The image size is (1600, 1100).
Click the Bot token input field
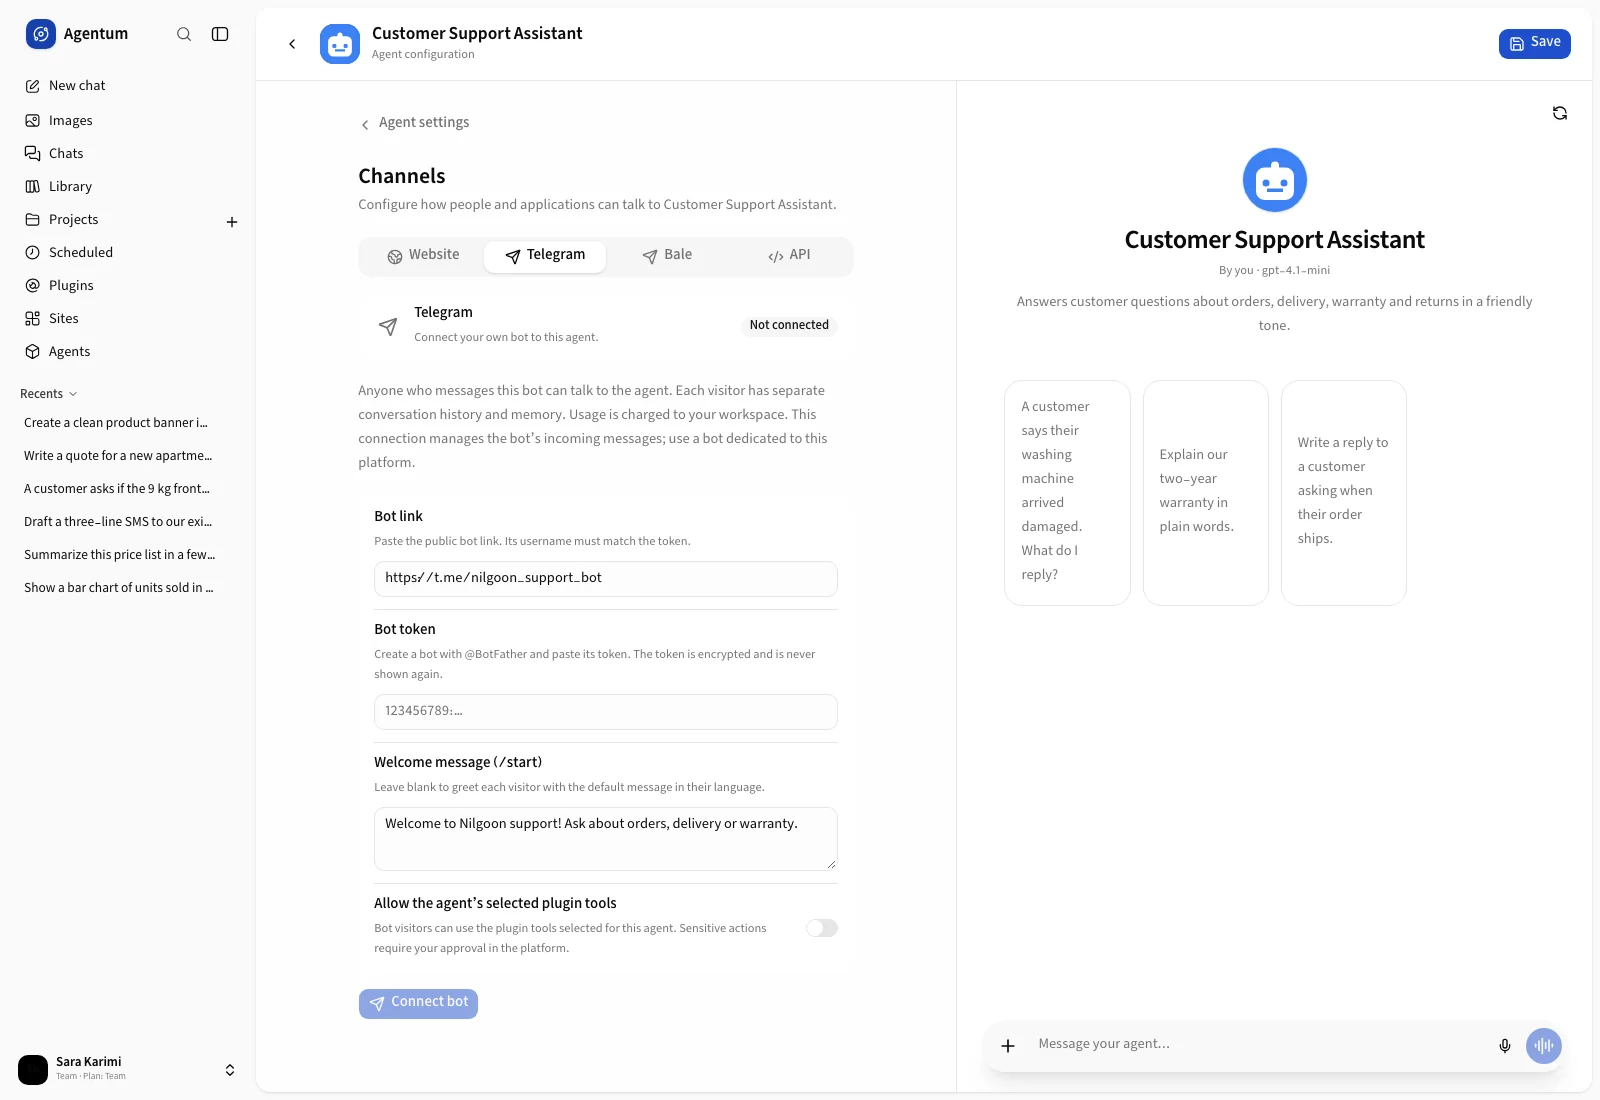click(606, 711)
